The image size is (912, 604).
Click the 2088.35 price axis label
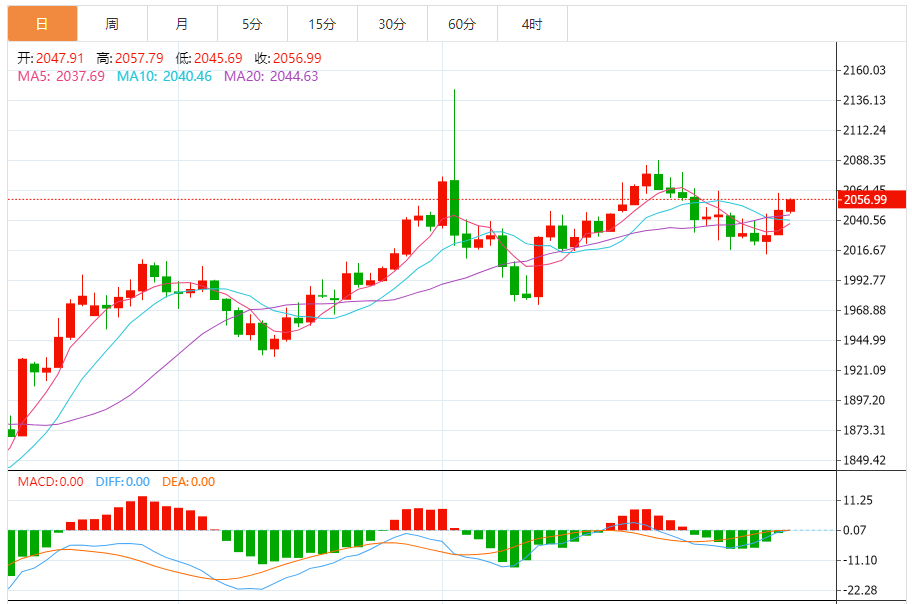[x=864, y=160]
